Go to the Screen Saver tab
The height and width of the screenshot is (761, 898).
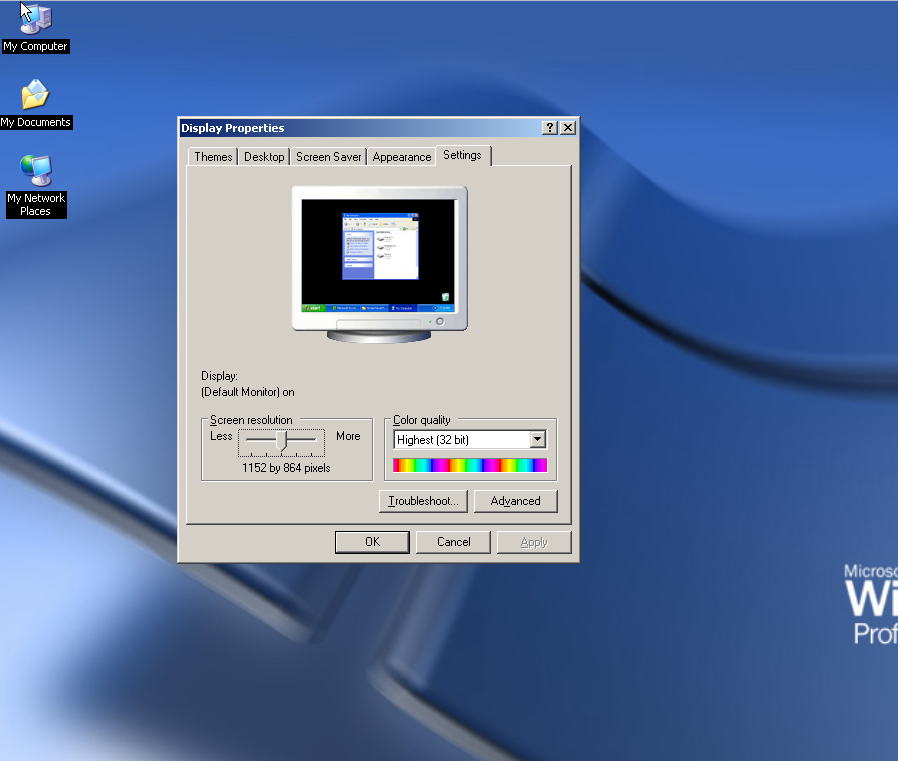point(328,157)
